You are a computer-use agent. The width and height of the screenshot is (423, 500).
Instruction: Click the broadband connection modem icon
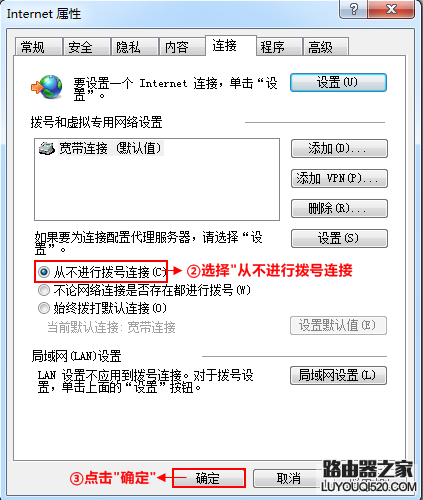pos(47,148)
